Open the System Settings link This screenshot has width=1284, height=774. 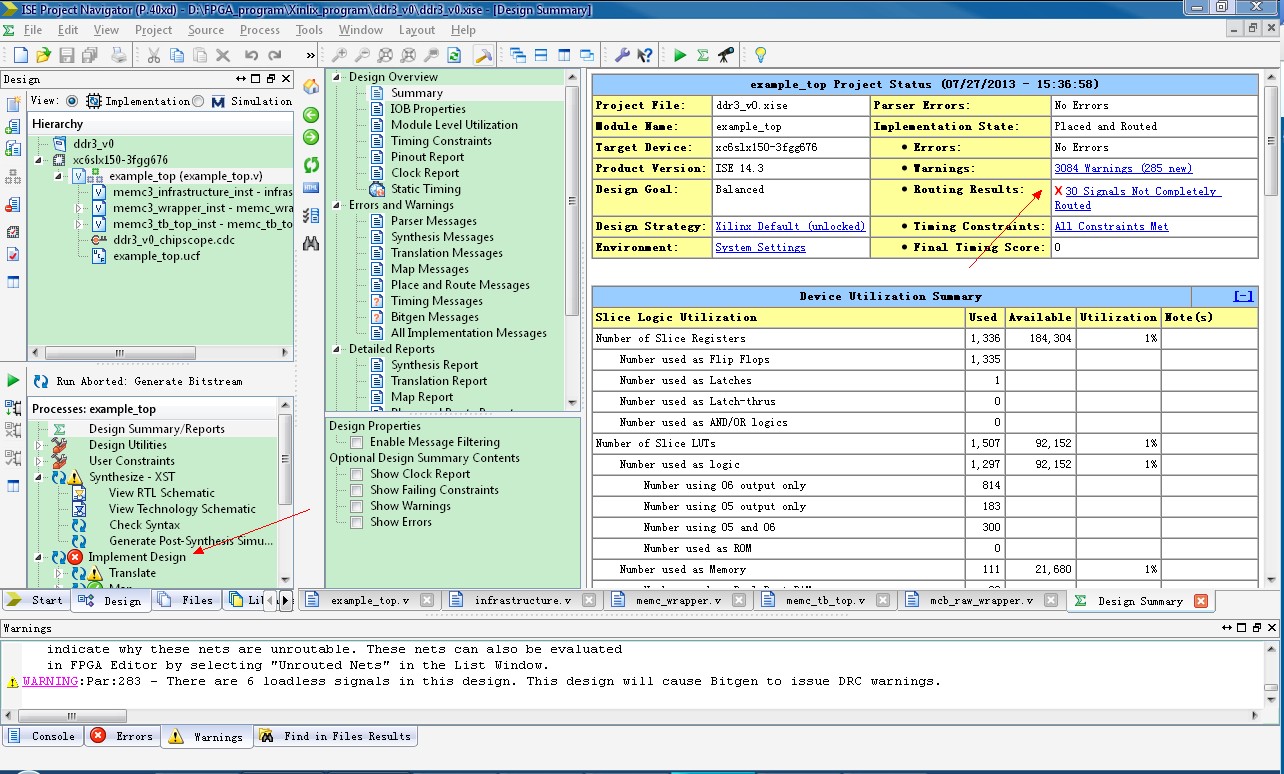coord(760,247)
